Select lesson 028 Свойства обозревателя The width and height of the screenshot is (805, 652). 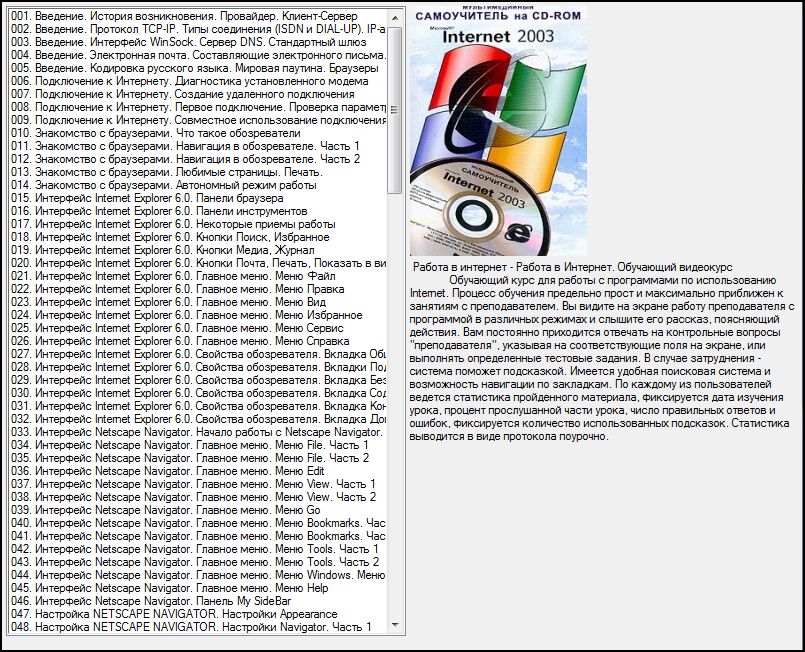[x=198, y=367]
